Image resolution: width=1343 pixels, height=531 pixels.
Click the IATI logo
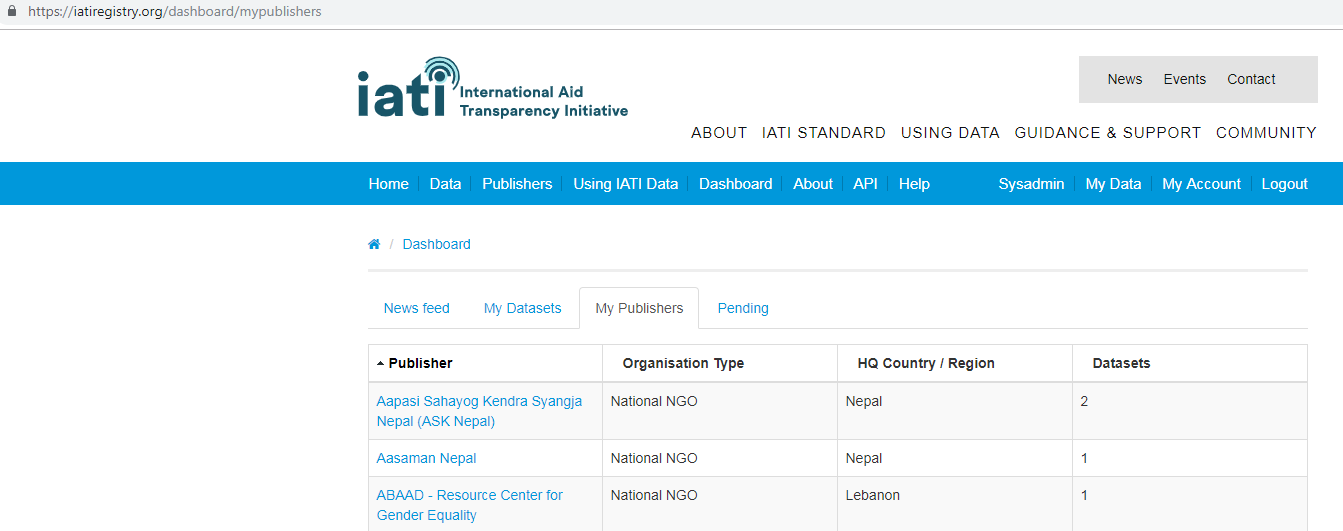(x=493, y=88)
